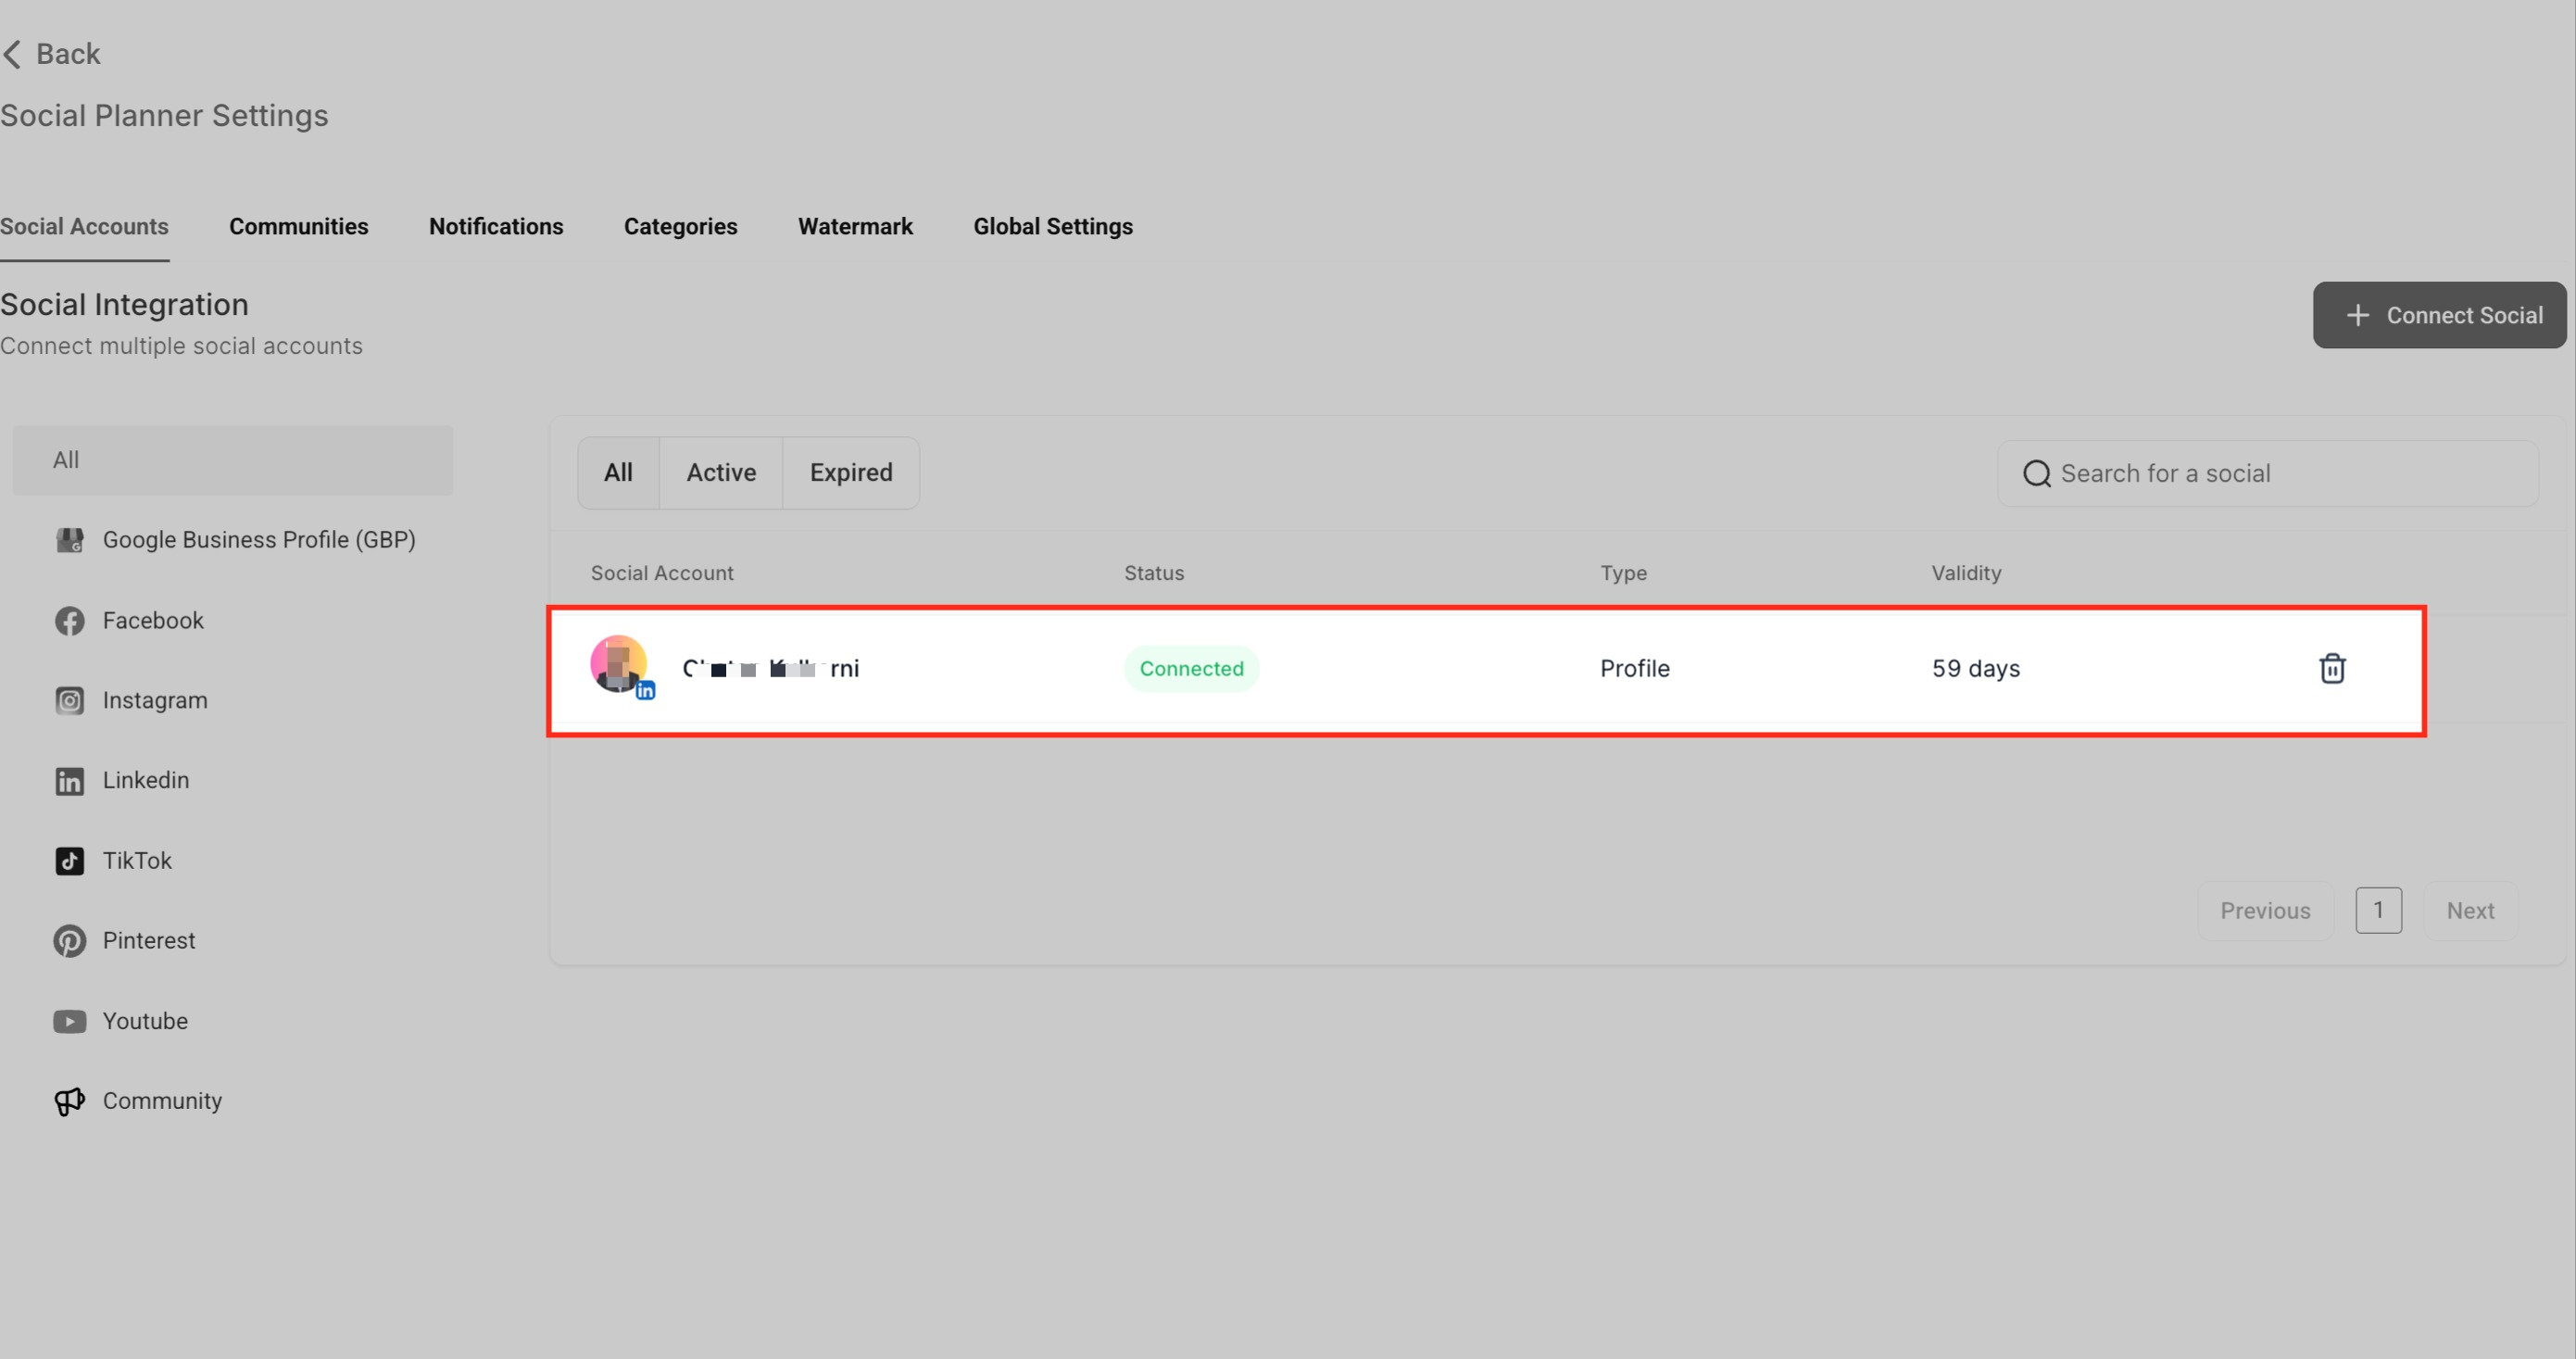Click the TikTok icon in sidebar
The height and width of the screenshot is (1359, 2576).
point(69,861)
